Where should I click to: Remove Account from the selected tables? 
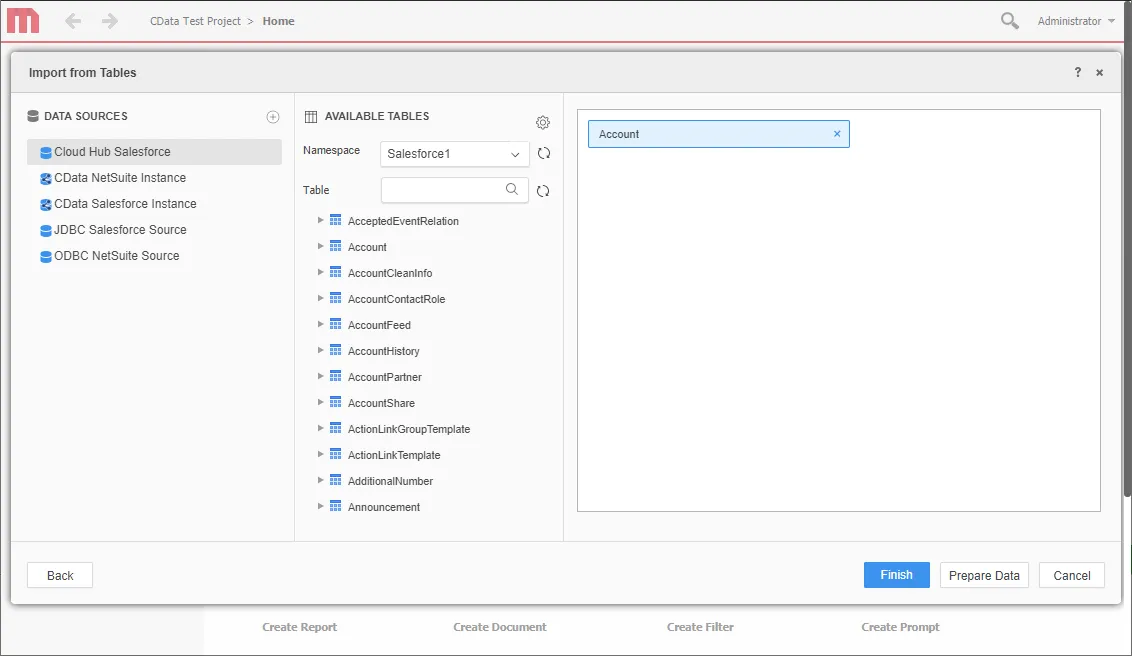(837, 133)
